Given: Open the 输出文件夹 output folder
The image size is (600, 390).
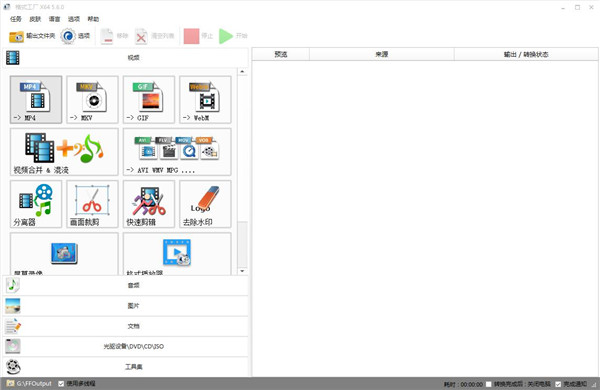Looking at the screenshot, I should click(32, 36).
